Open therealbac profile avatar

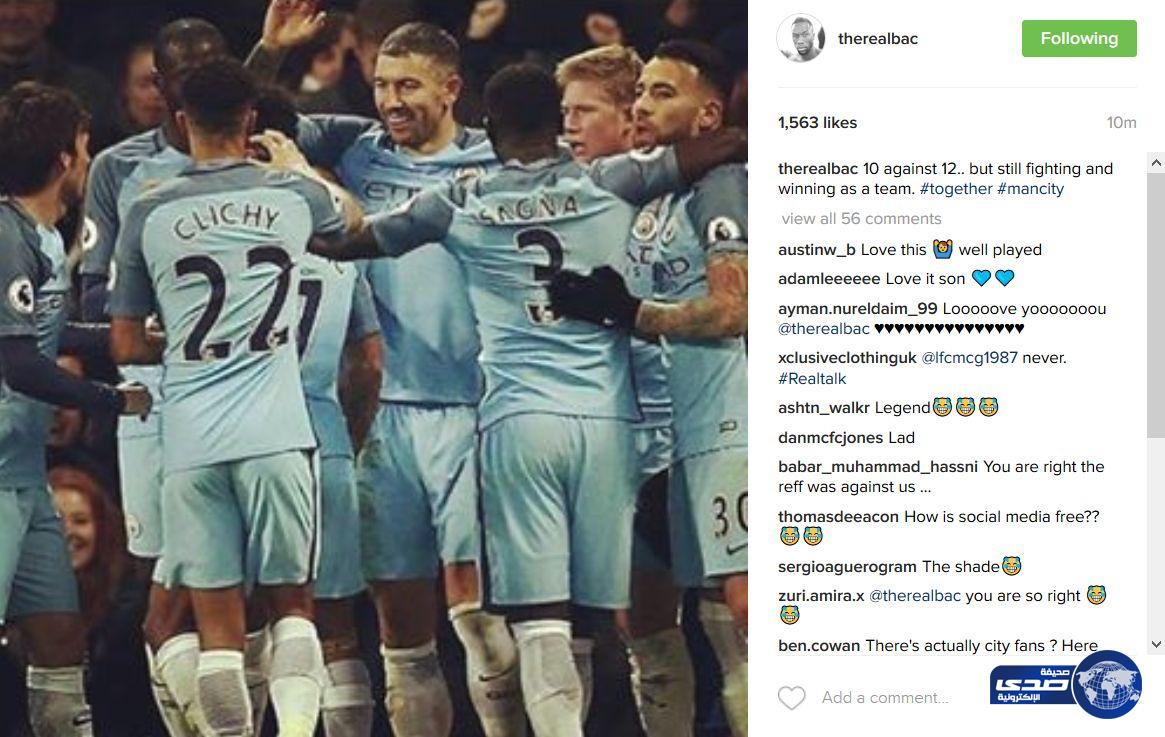801,38
